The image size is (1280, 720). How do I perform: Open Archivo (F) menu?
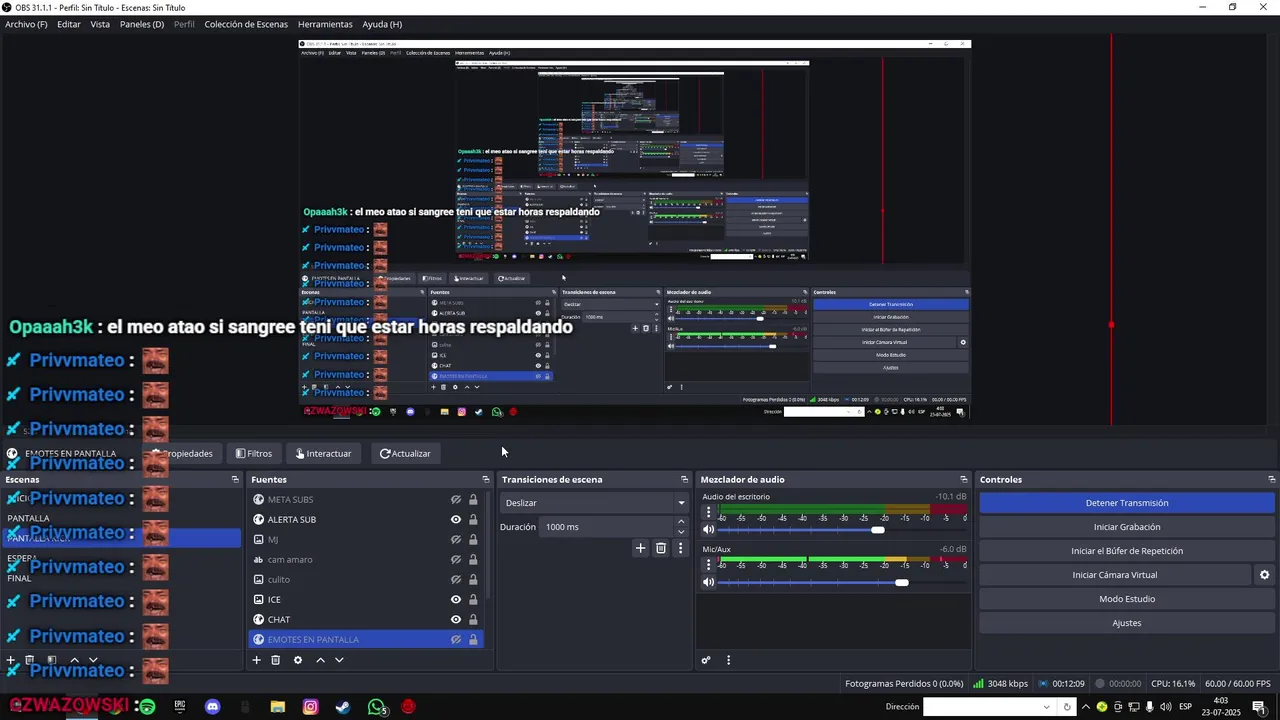[x=26, y=24]
